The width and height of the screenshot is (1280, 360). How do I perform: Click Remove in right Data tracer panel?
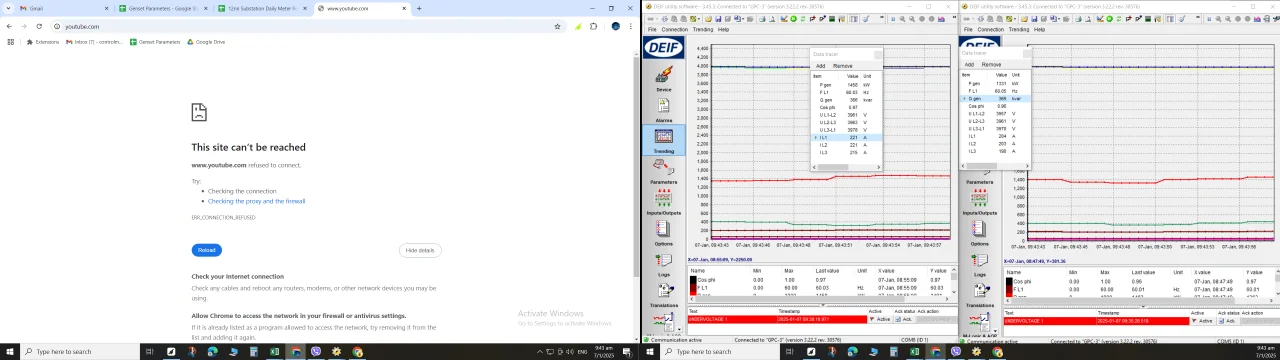991,64
